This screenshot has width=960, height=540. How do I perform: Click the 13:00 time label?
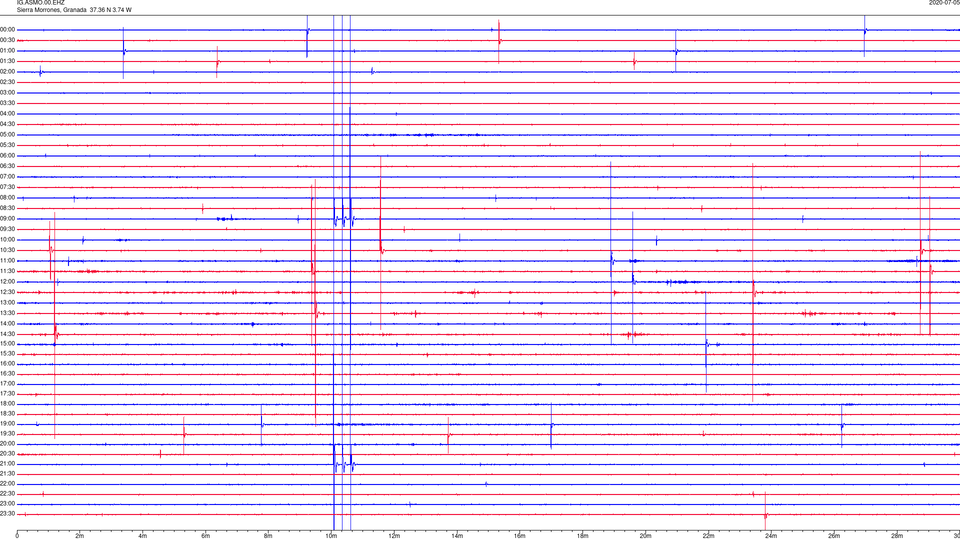(x=8, y=302)
